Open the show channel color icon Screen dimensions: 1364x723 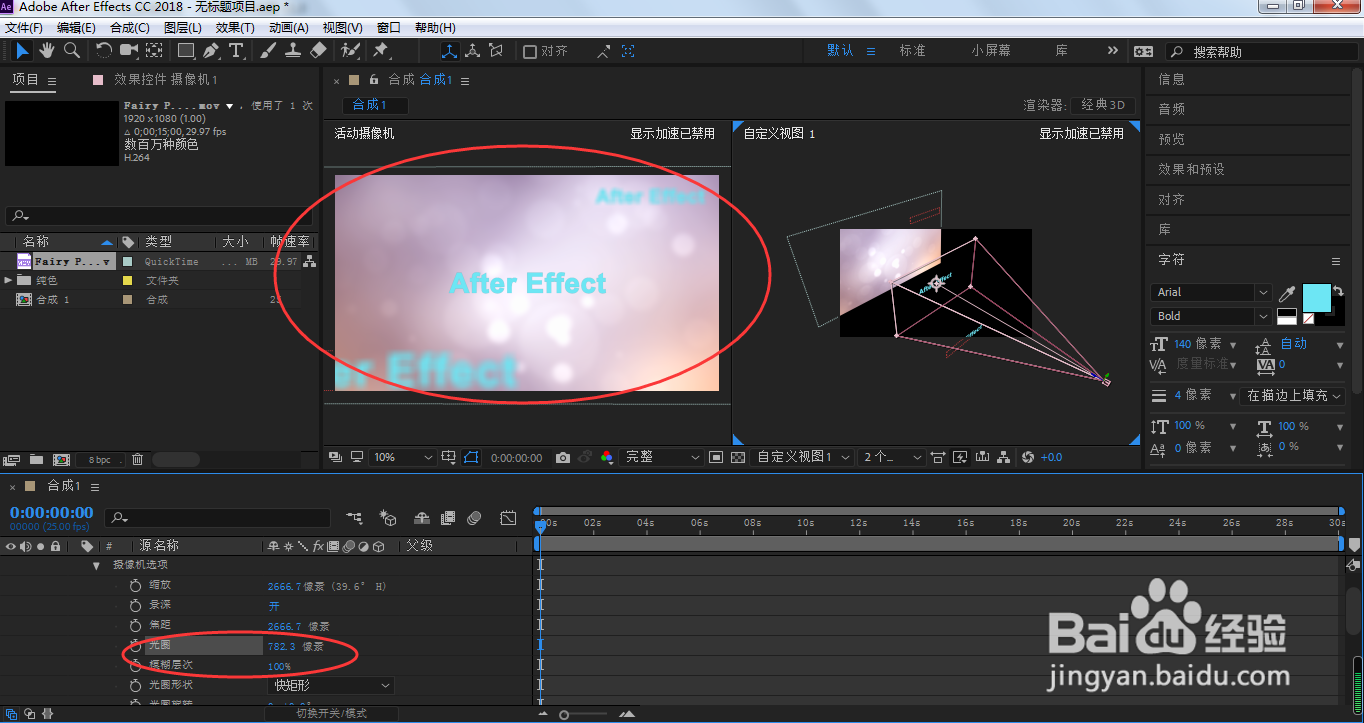point(607,457)
